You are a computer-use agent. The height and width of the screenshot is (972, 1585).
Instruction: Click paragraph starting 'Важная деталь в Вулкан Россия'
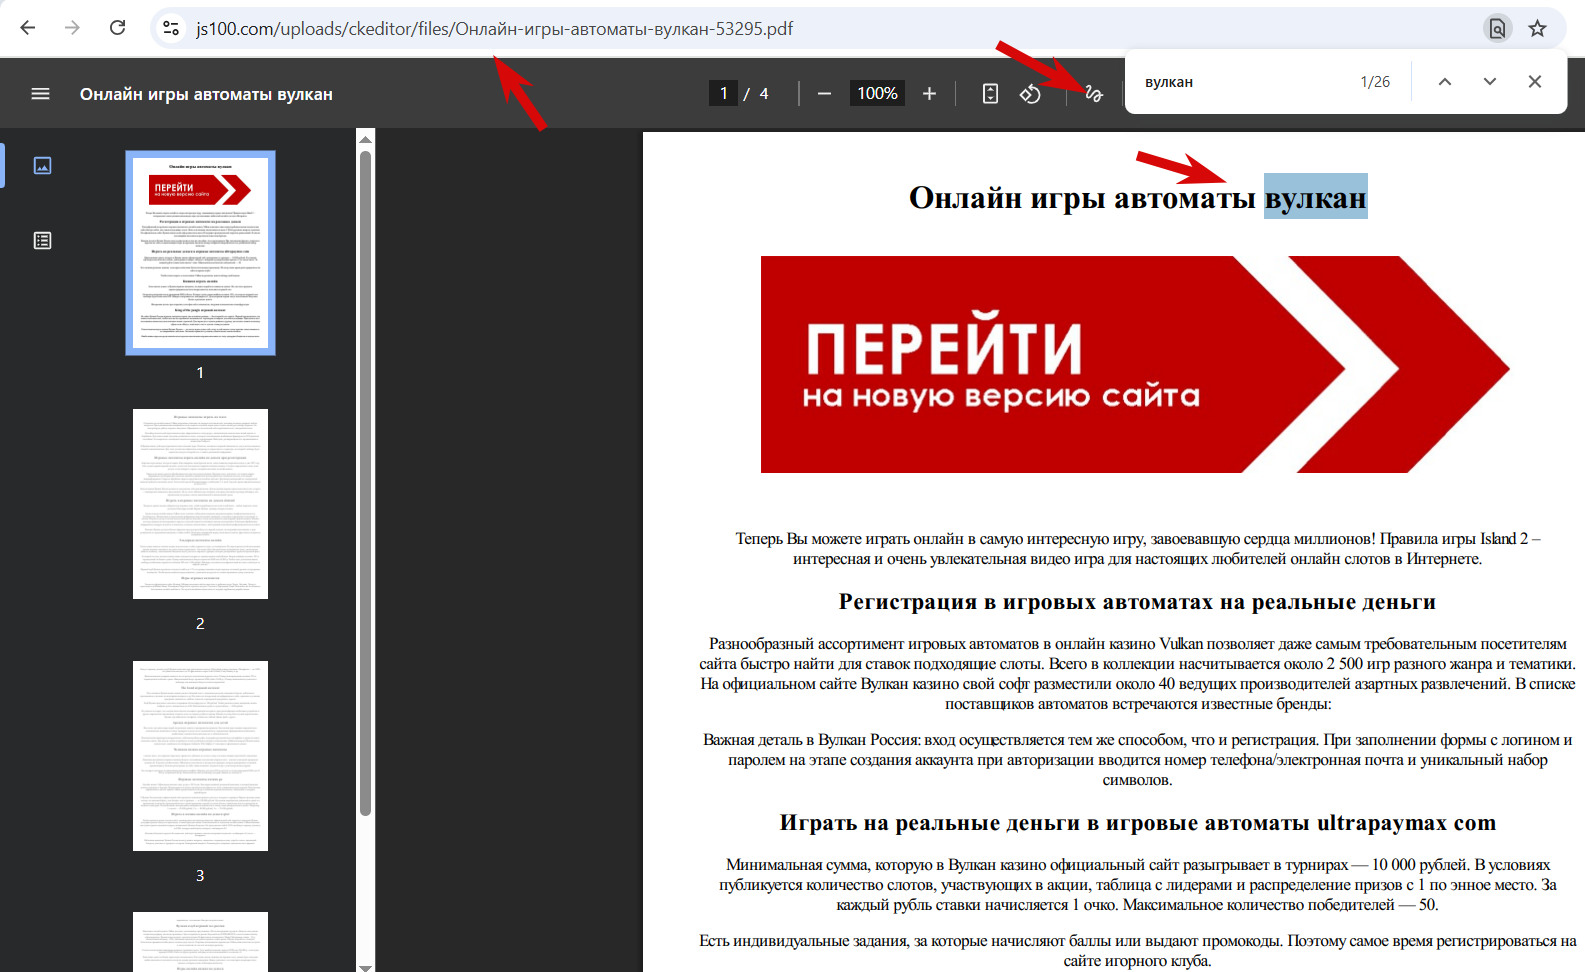(1137, 760)
